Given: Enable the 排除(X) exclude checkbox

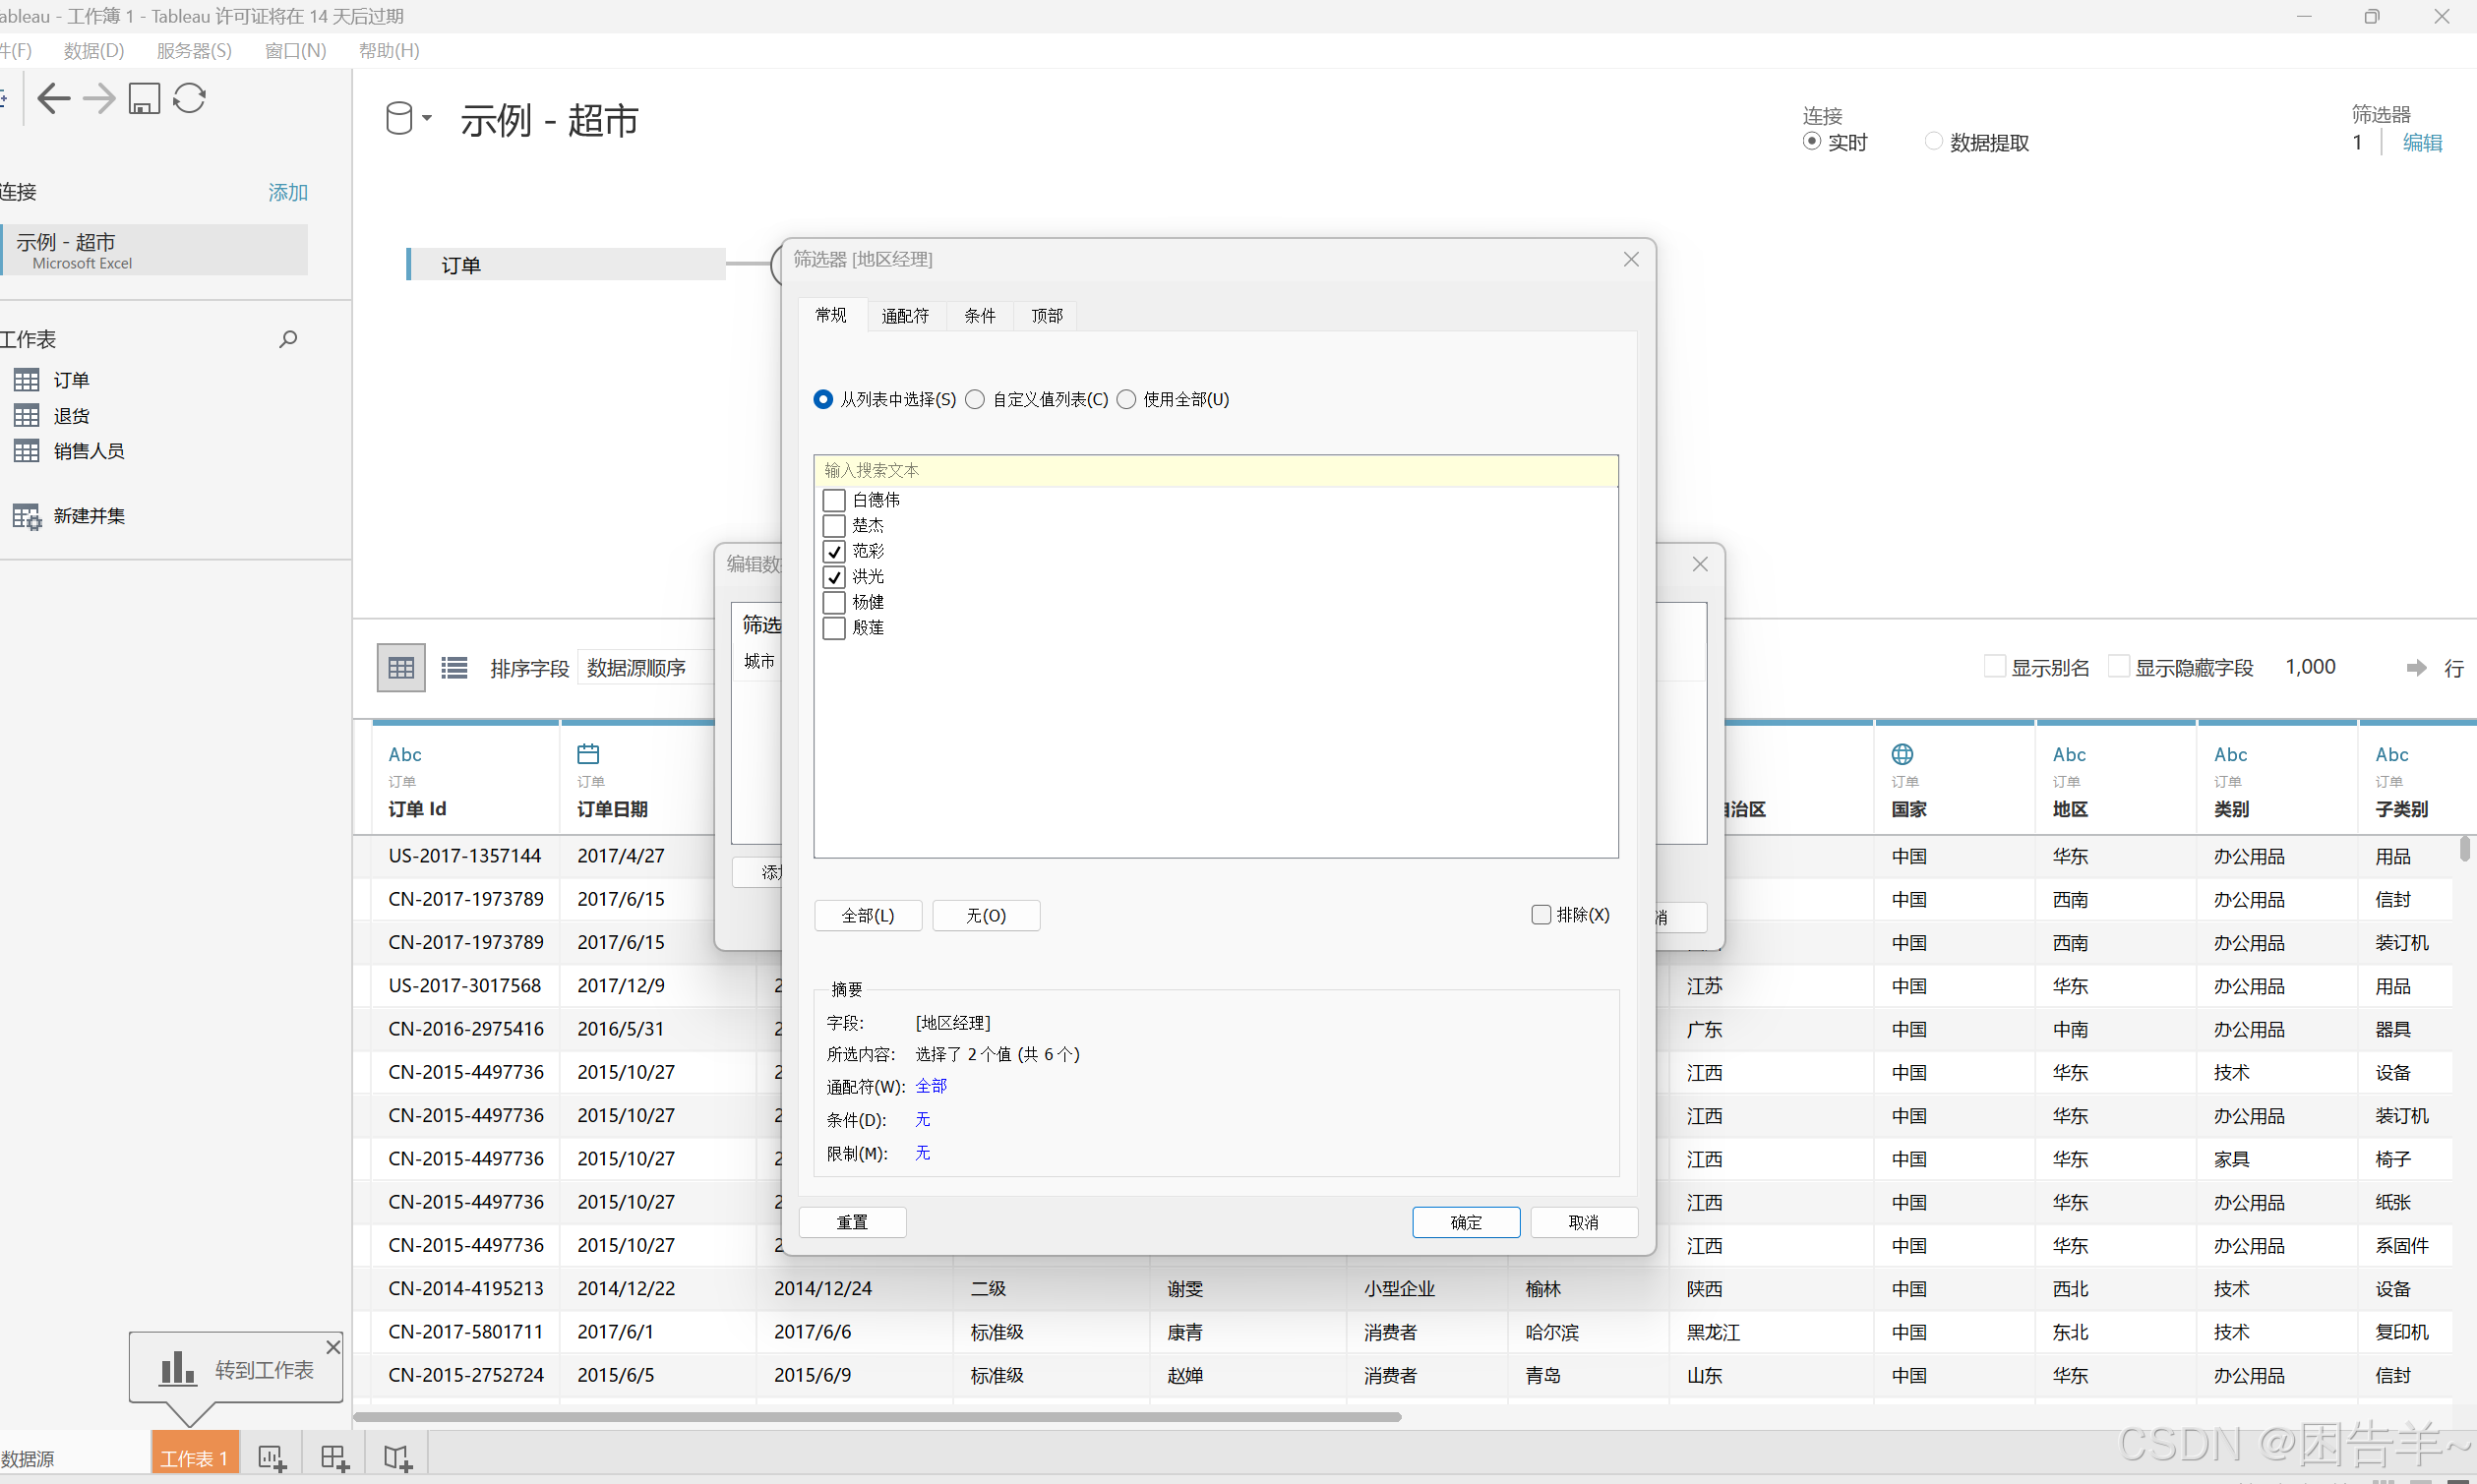Looking at the screenshot, I should (x=1540, y=914).
